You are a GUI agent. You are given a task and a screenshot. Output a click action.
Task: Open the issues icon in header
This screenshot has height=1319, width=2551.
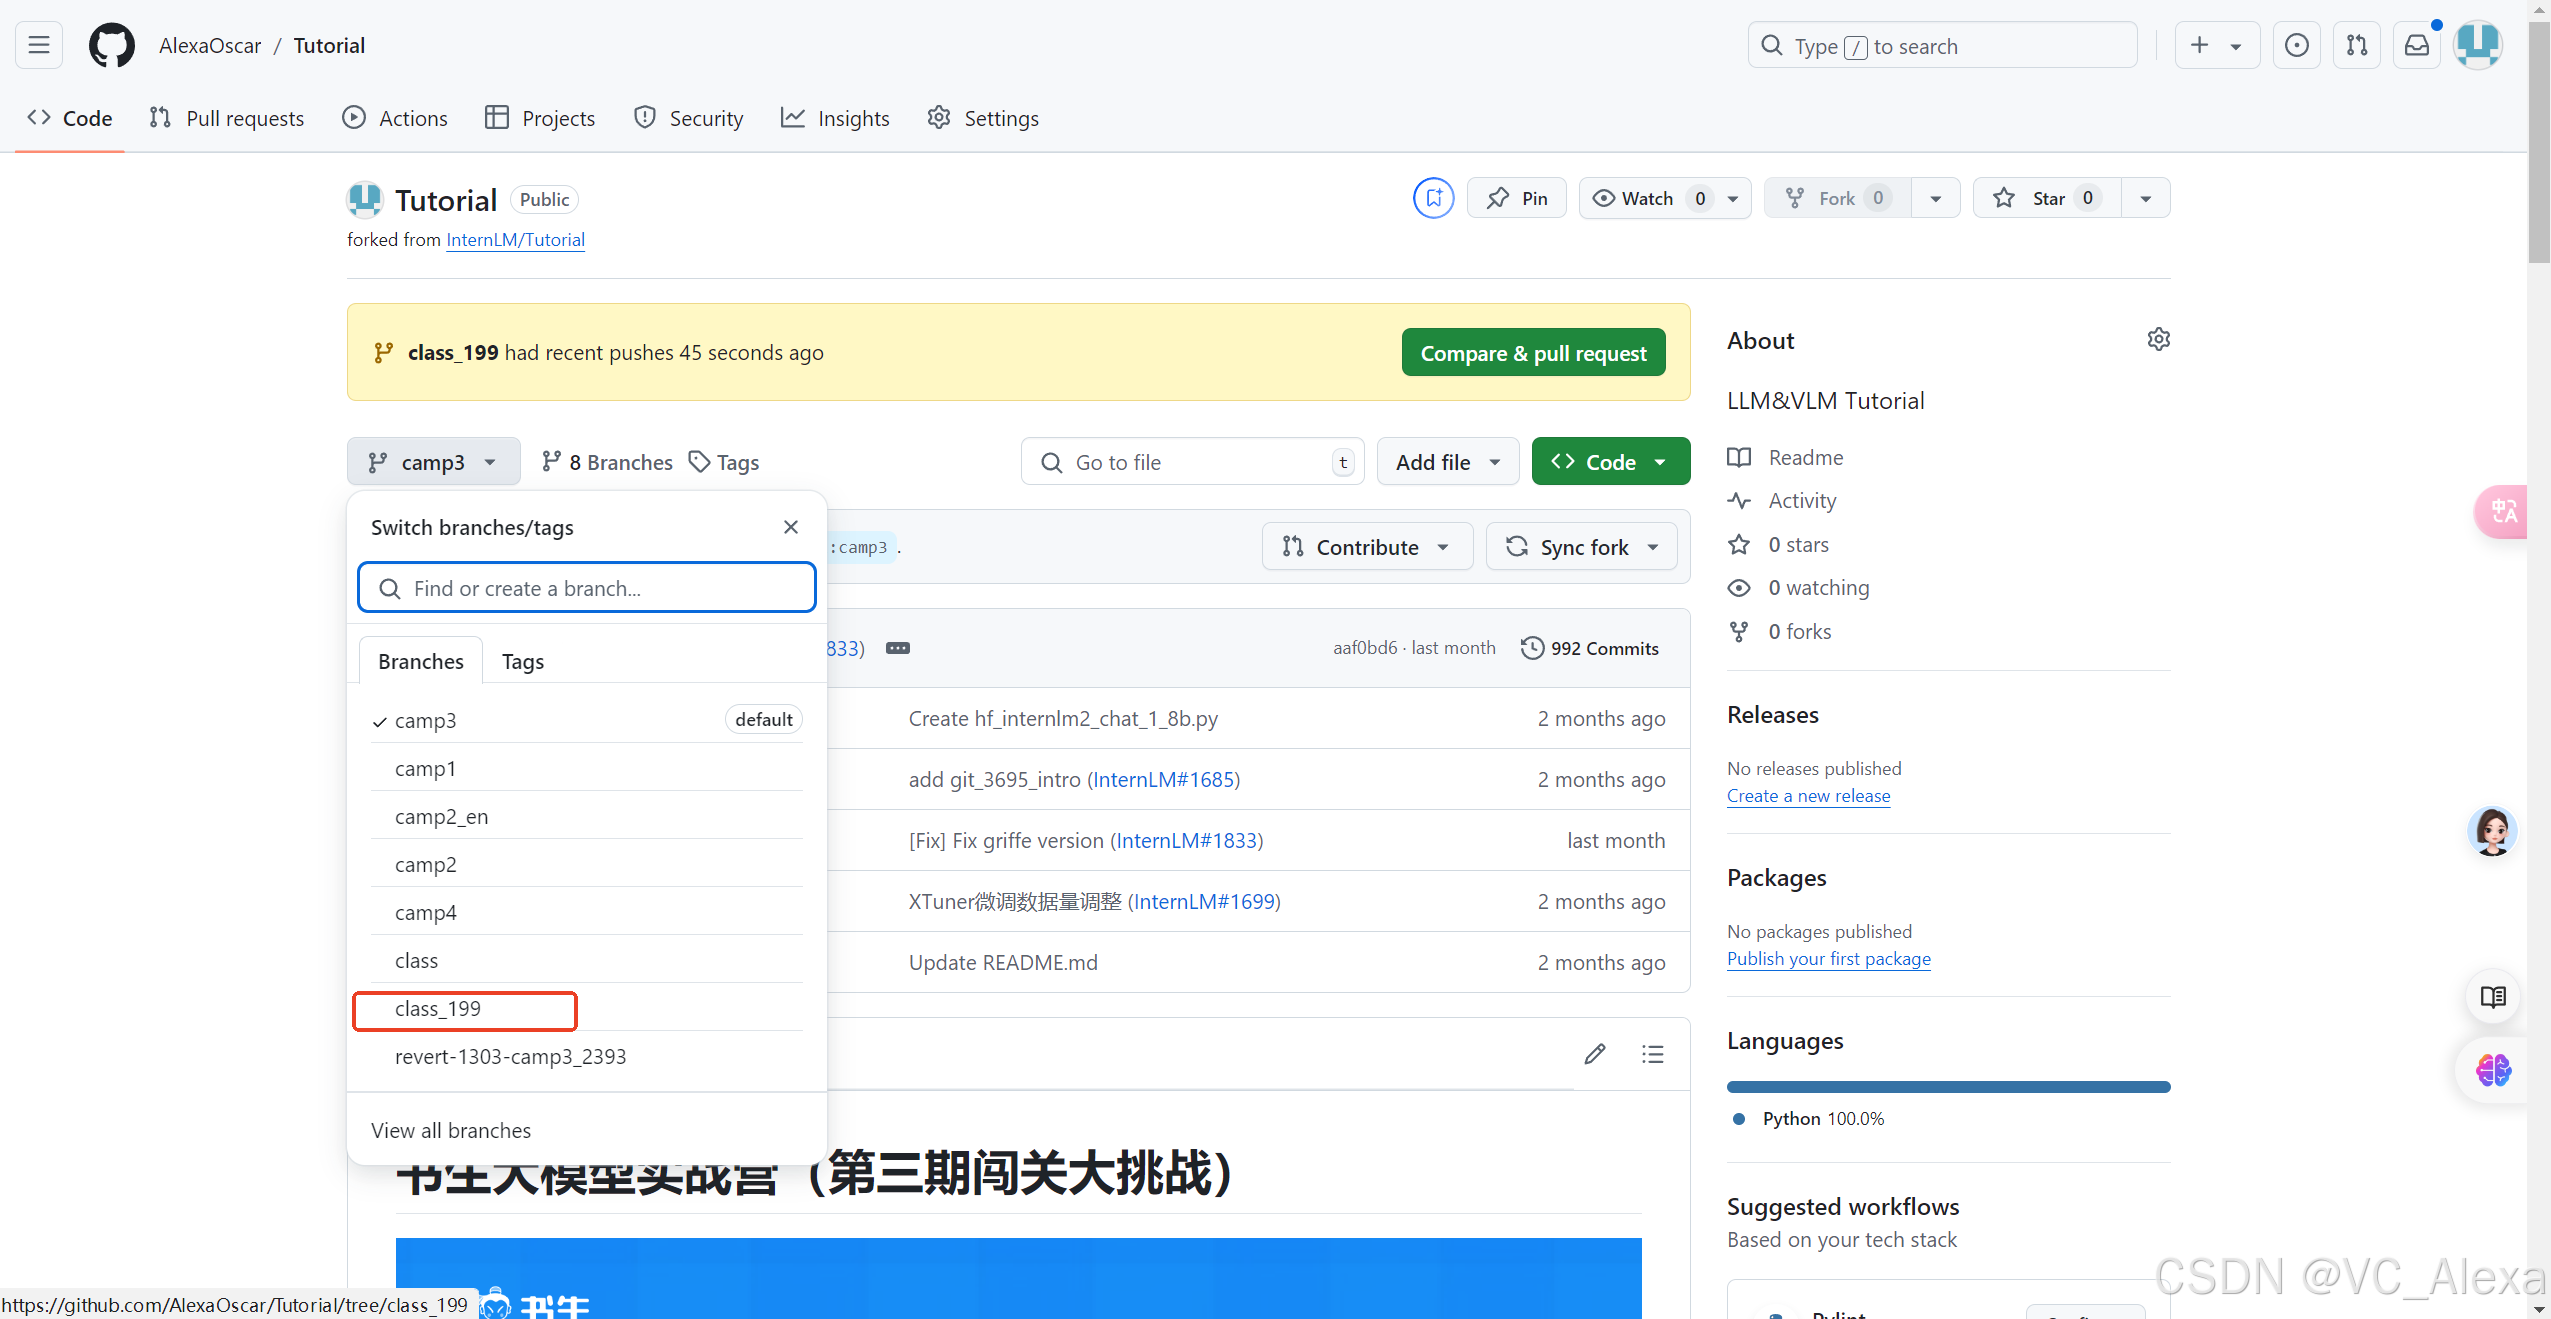coord(2296,46)
